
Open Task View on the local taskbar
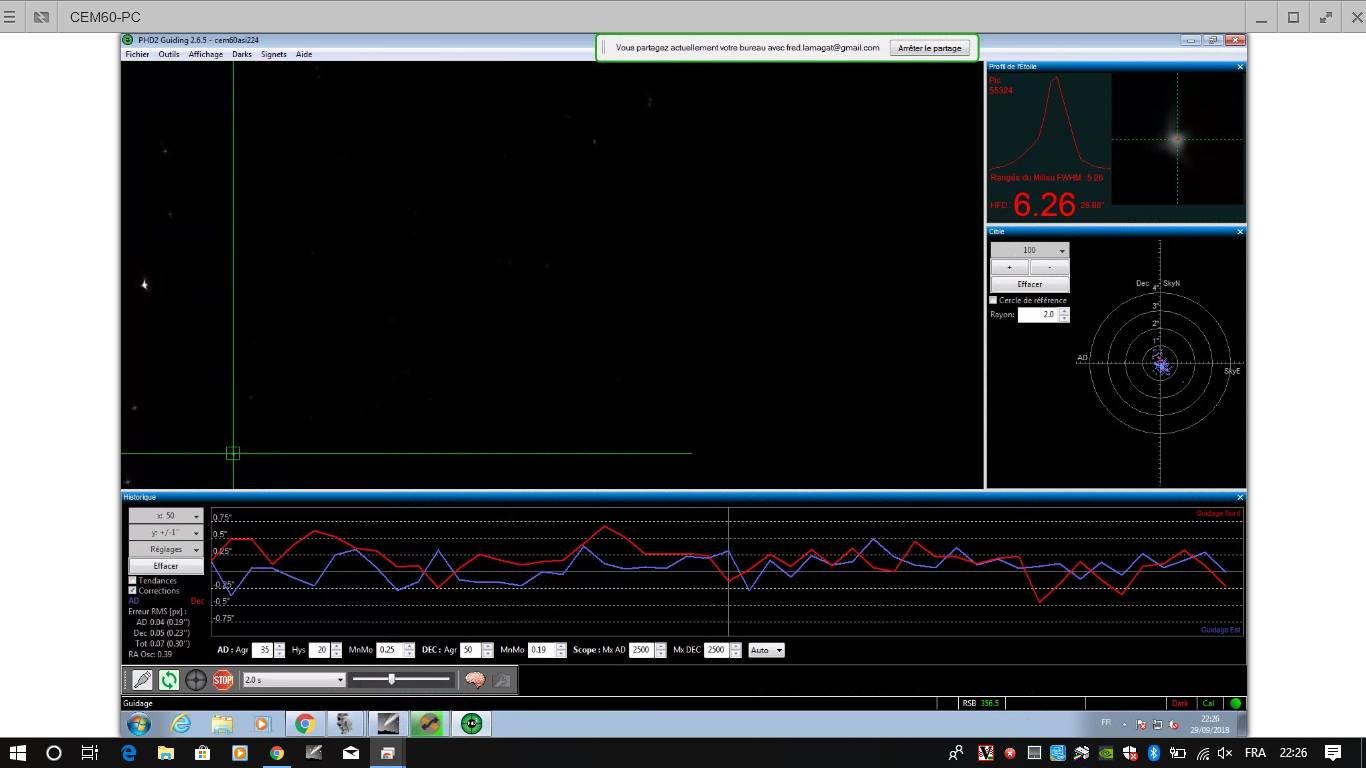90,753
